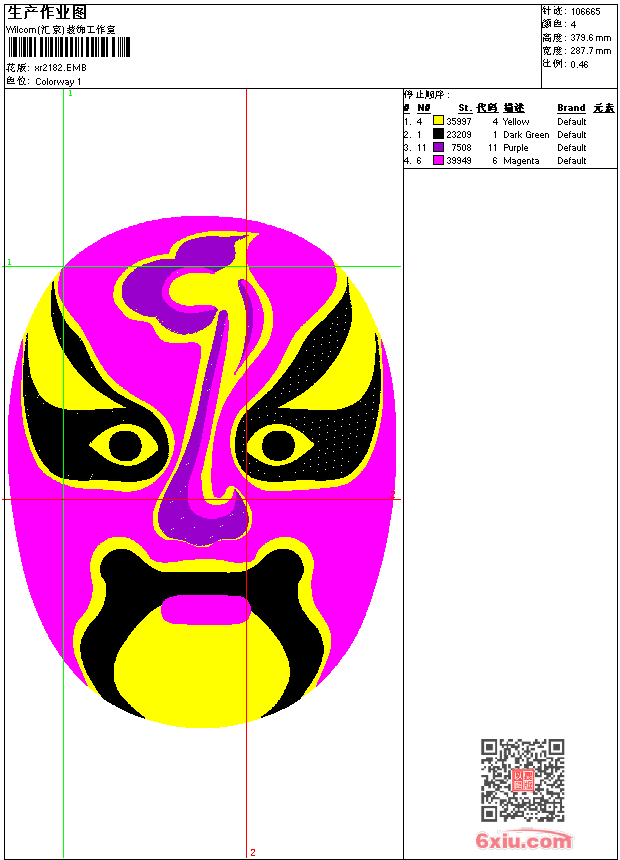This screenshot has width=620, height=860.
Task: Click the stitch count '7508' in Purple row
Action: [461, 148]
